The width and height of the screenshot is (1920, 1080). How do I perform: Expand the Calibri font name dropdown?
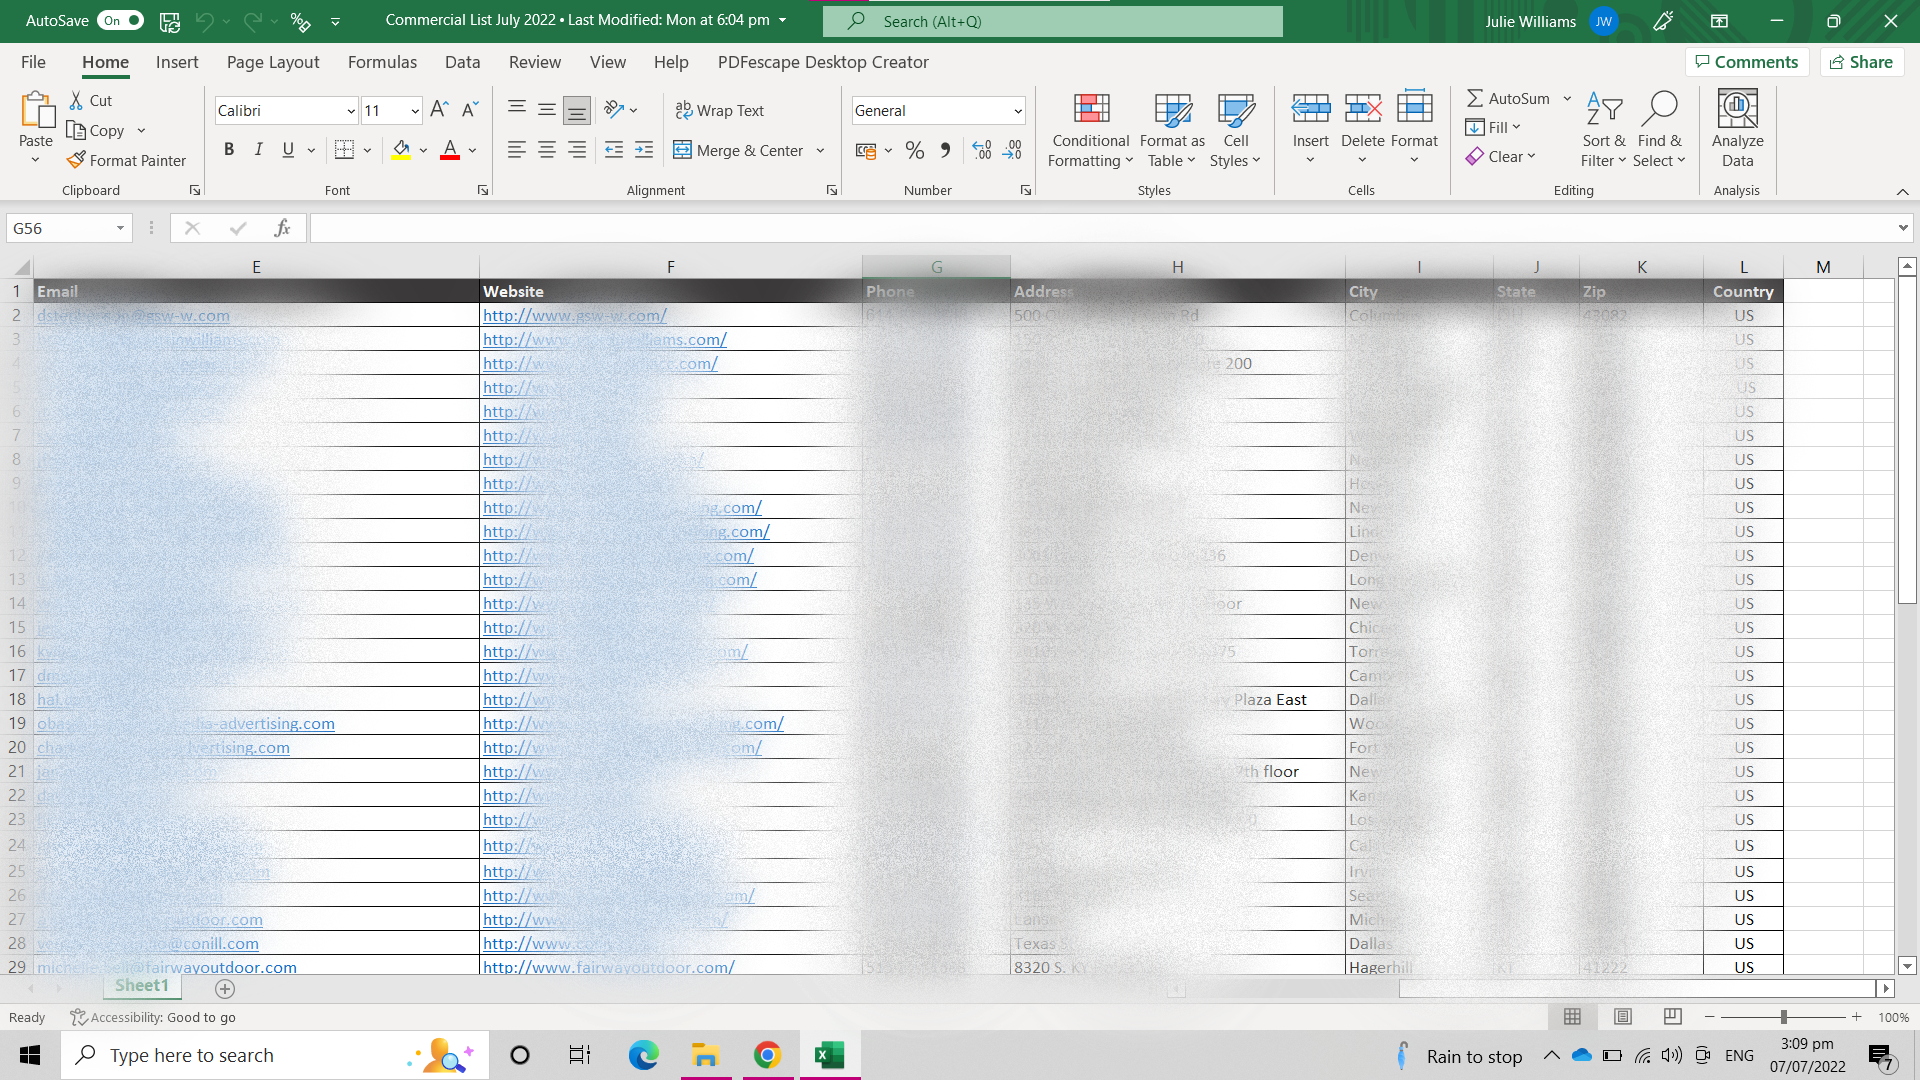[351, 111]
